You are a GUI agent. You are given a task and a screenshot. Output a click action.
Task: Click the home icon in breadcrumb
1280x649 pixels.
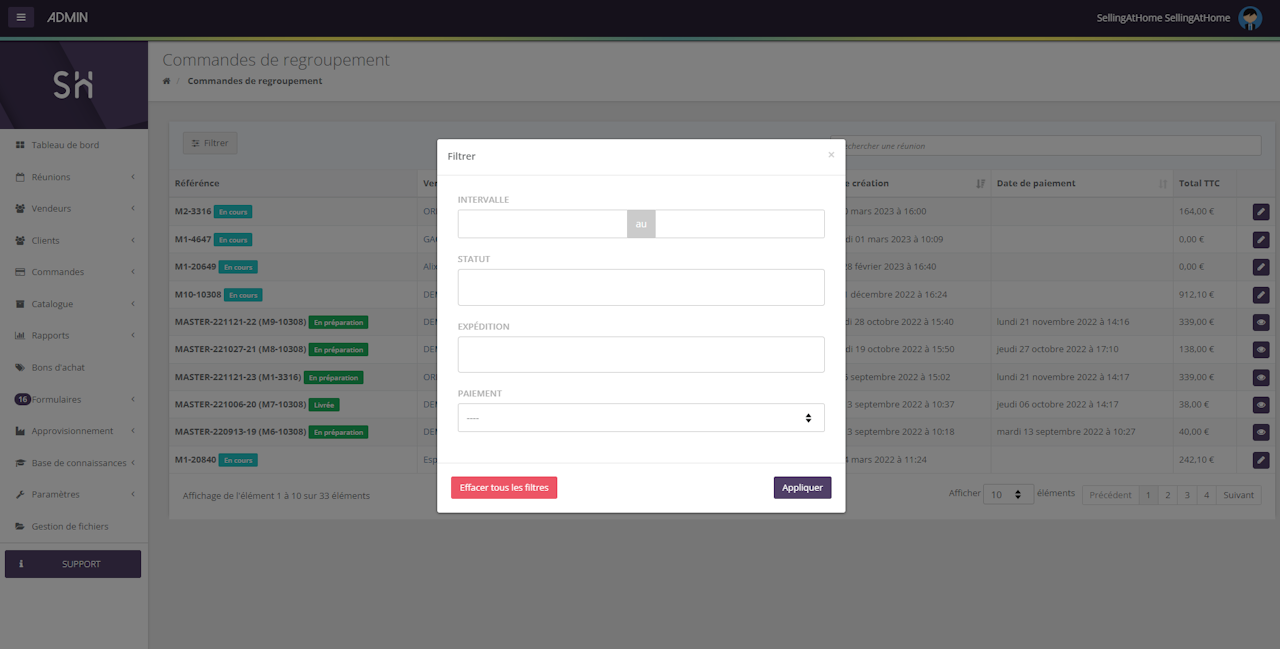pos(167,81)
